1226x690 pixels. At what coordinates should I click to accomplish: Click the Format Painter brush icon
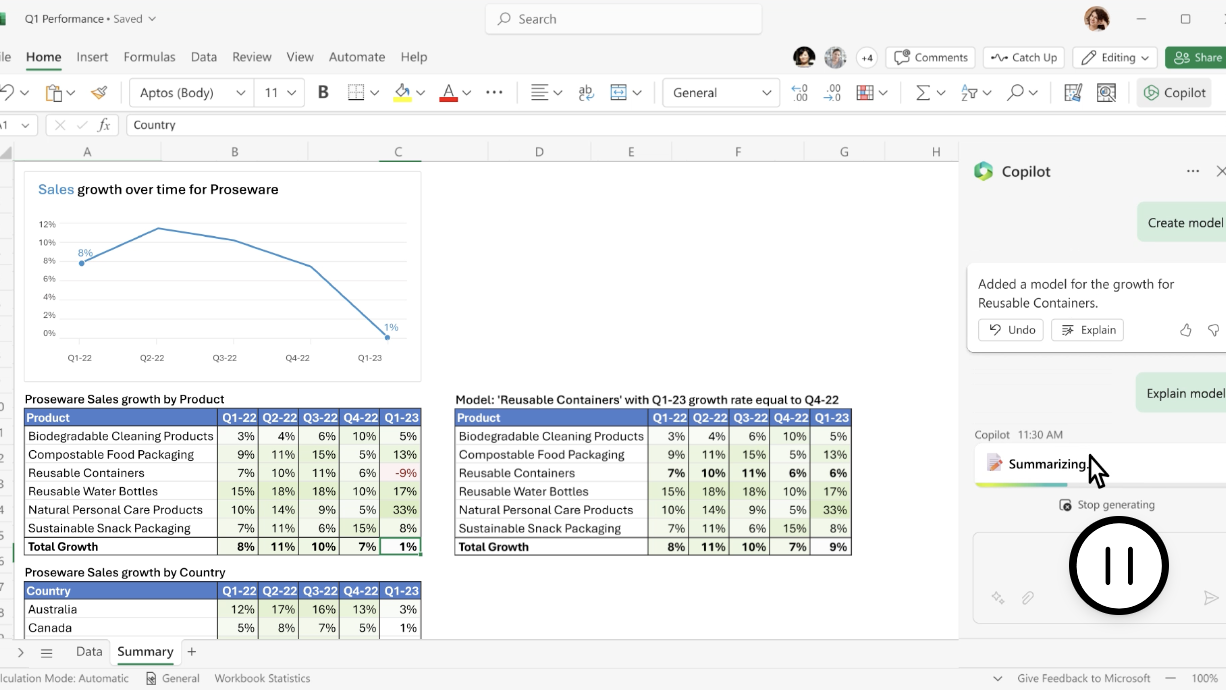tap(98, 93)
